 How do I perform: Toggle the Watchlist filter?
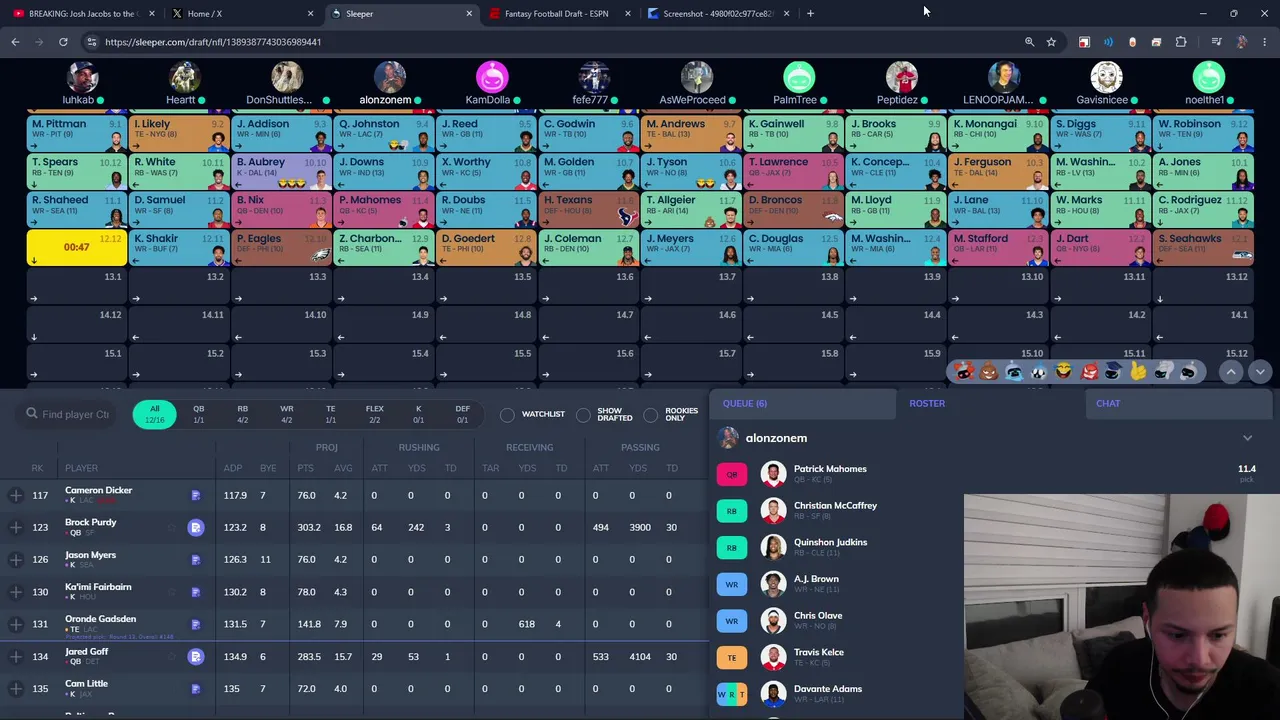pos(508,414)
